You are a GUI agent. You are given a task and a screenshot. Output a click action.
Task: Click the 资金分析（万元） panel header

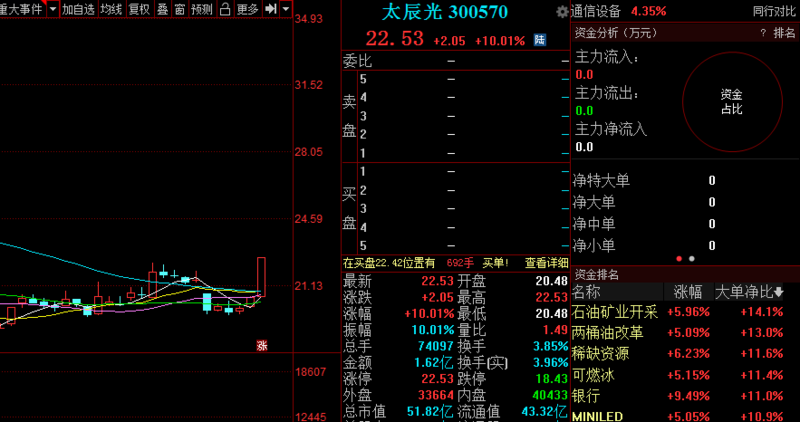616,33
